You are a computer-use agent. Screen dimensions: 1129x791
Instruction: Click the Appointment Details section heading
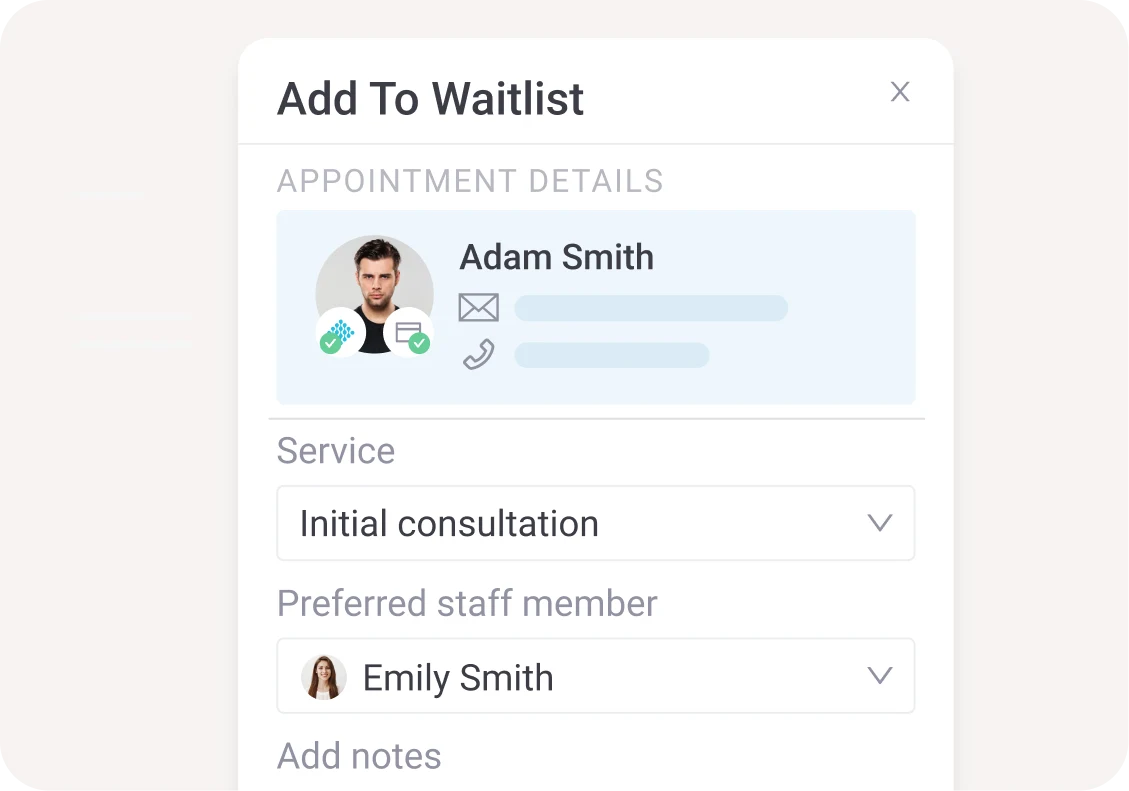[x=470, y=181]
